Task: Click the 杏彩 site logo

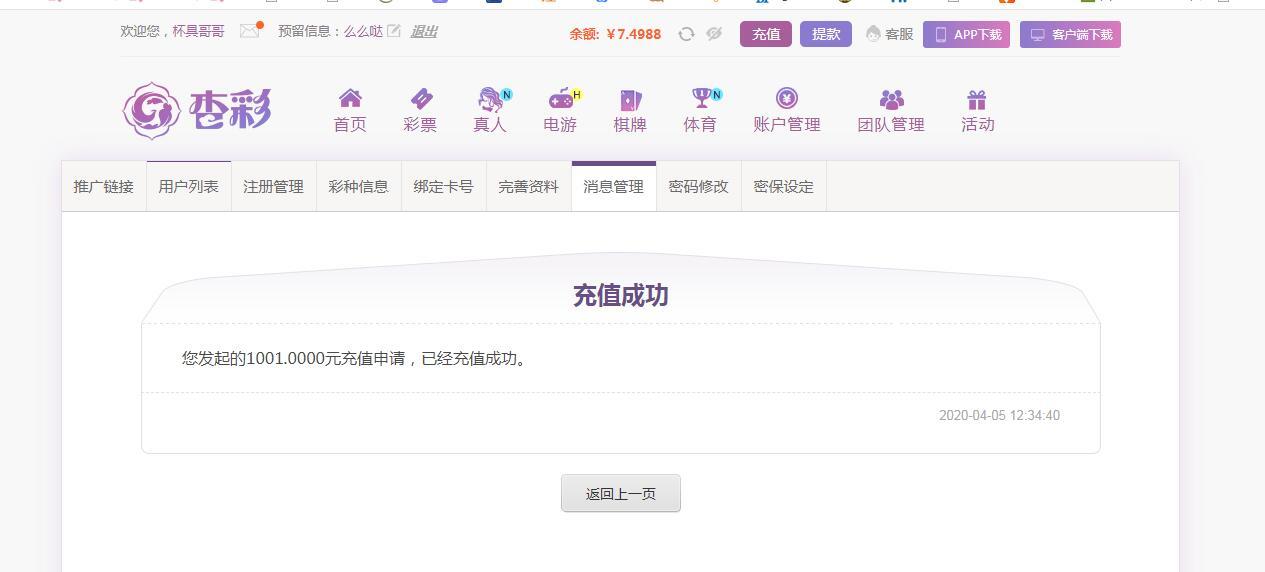Action: 197,110
